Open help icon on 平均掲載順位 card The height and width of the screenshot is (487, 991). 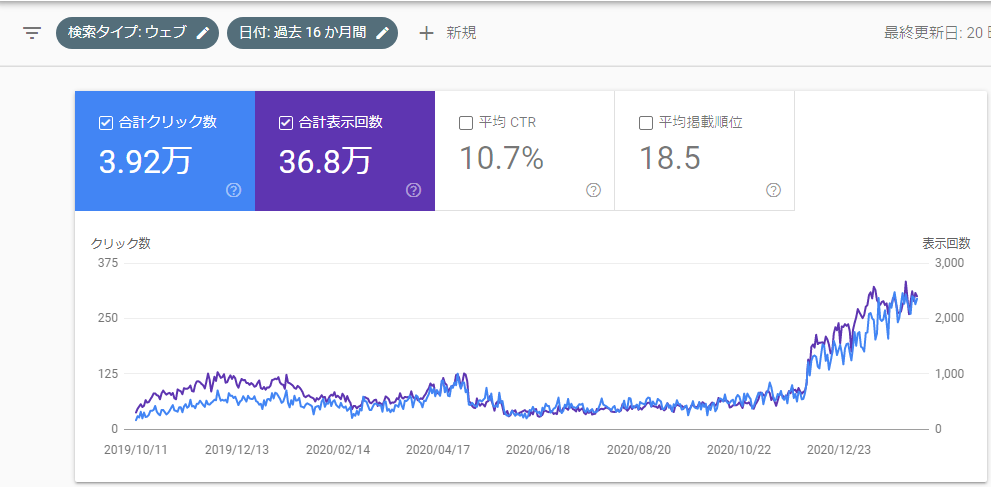click(x=773, y=190)
